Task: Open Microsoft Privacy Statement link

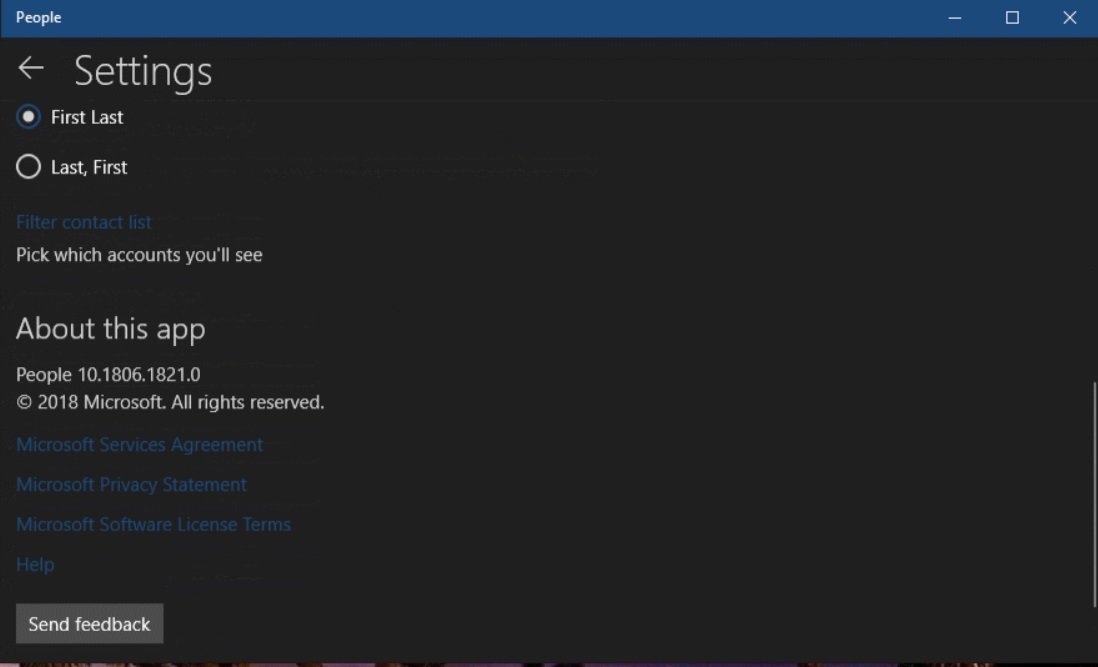Action: point(132,484)
